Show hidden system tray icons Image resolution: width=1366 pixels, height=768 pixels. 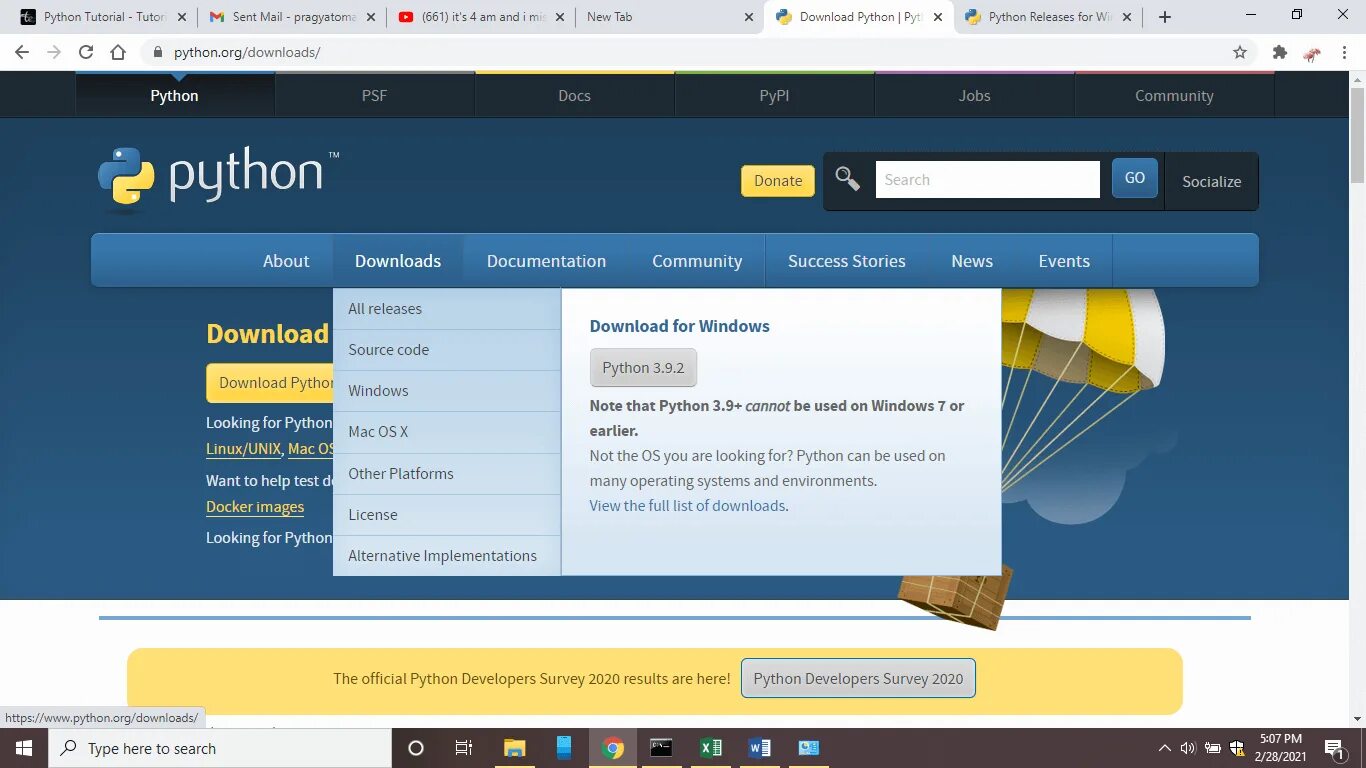(1164, 748)
